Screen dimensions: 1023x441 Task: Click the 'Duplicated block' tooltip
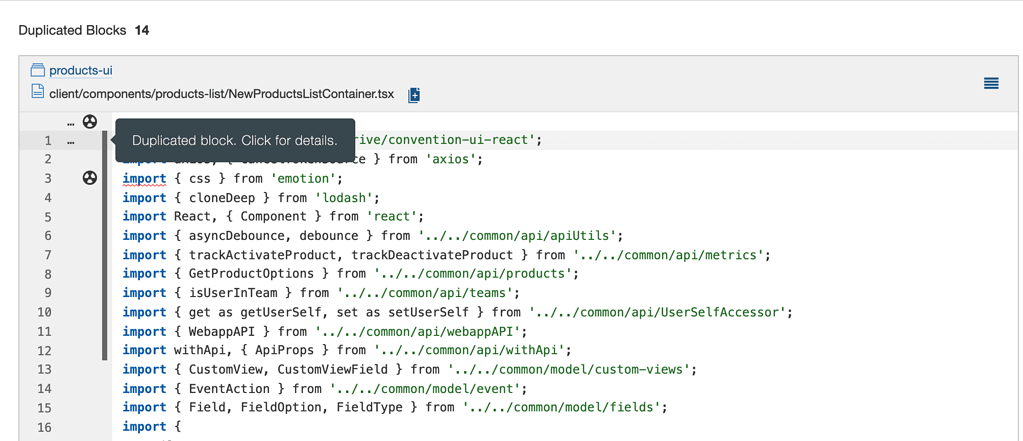point(235,140)
